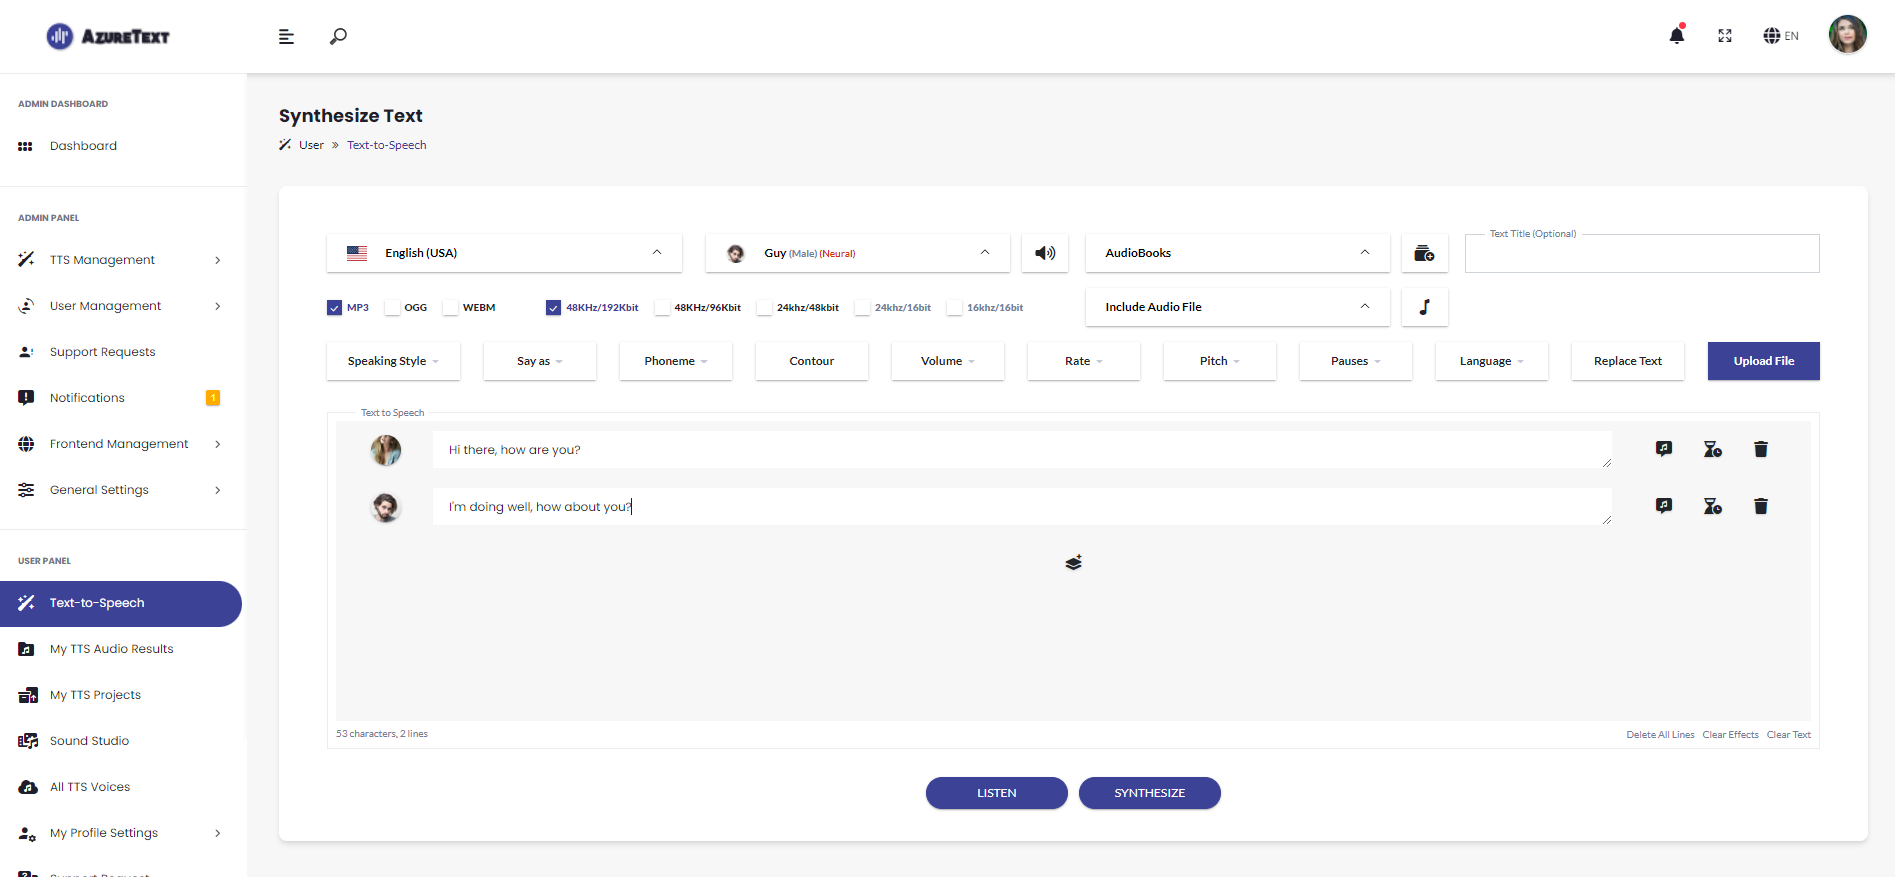The height and width of the screenshot is (877, 1895).
Task: Click the Text Title (Optional) input field
Action: tap(1642, 254)
